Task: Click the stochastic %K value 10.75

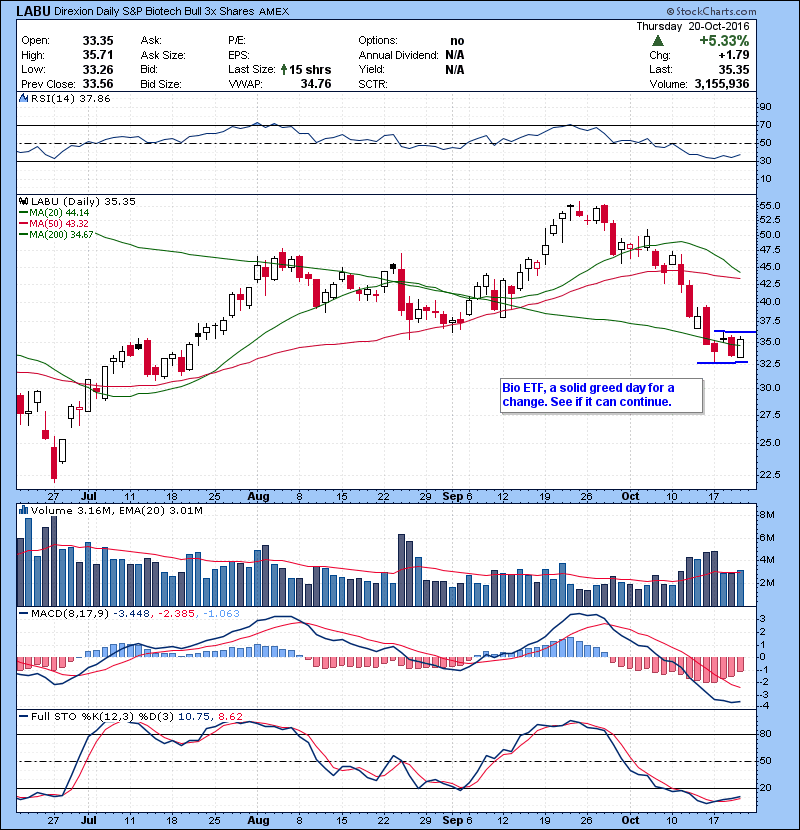Action: tap(193, 717)
